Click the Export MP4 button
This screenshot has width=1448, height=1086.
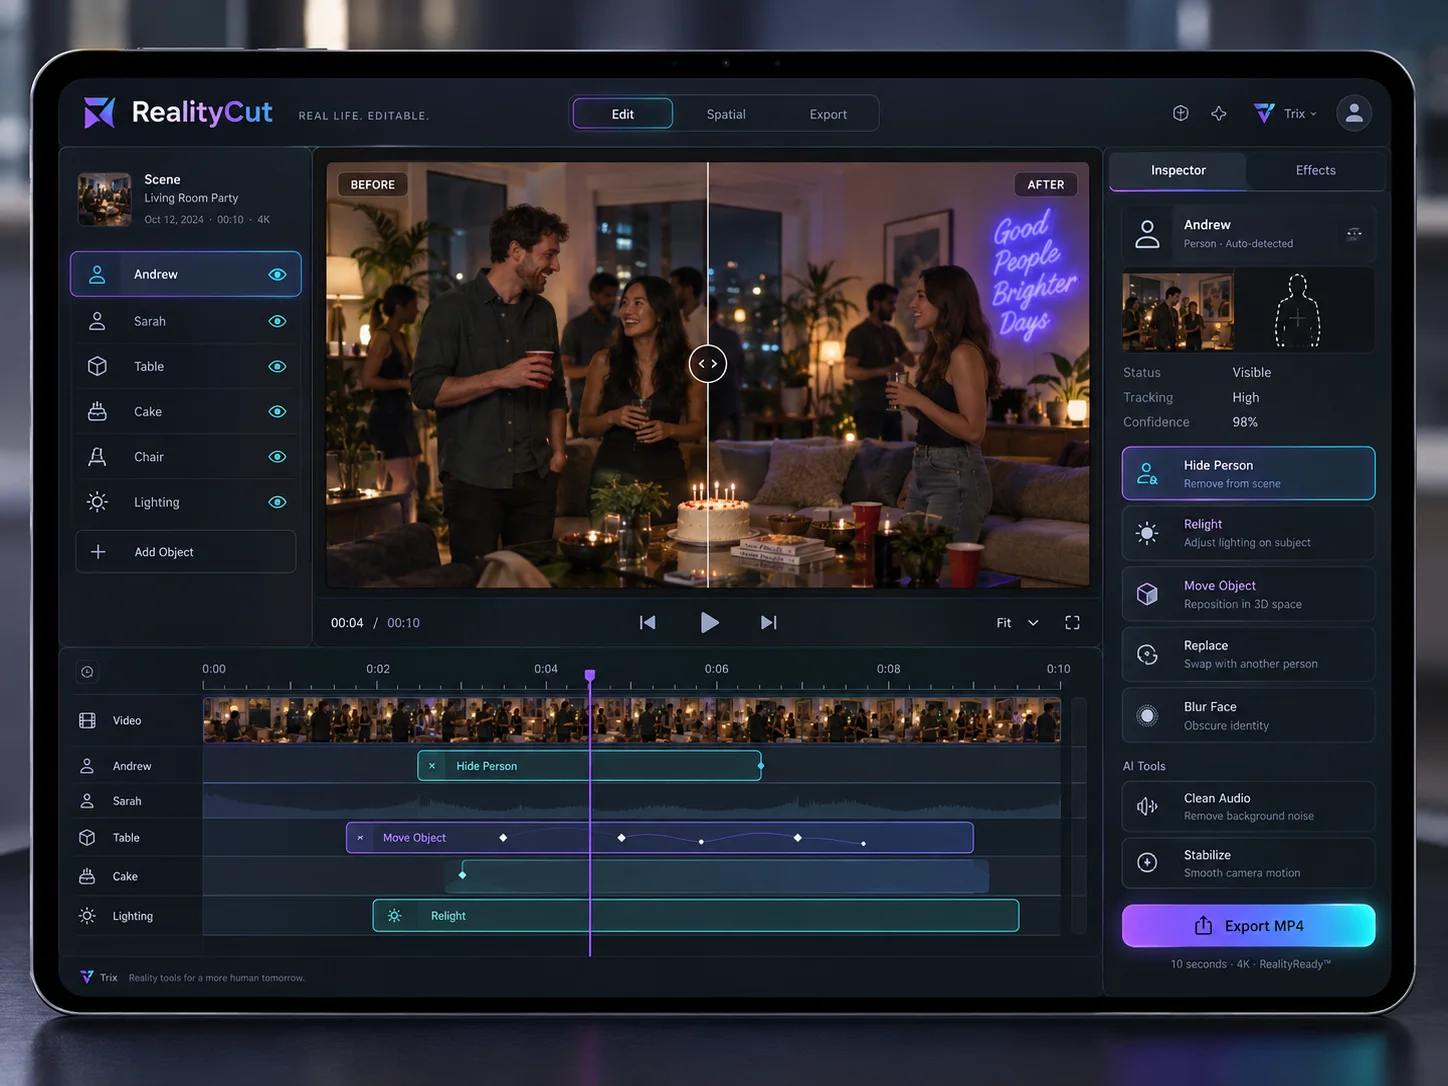(1248, 926)
